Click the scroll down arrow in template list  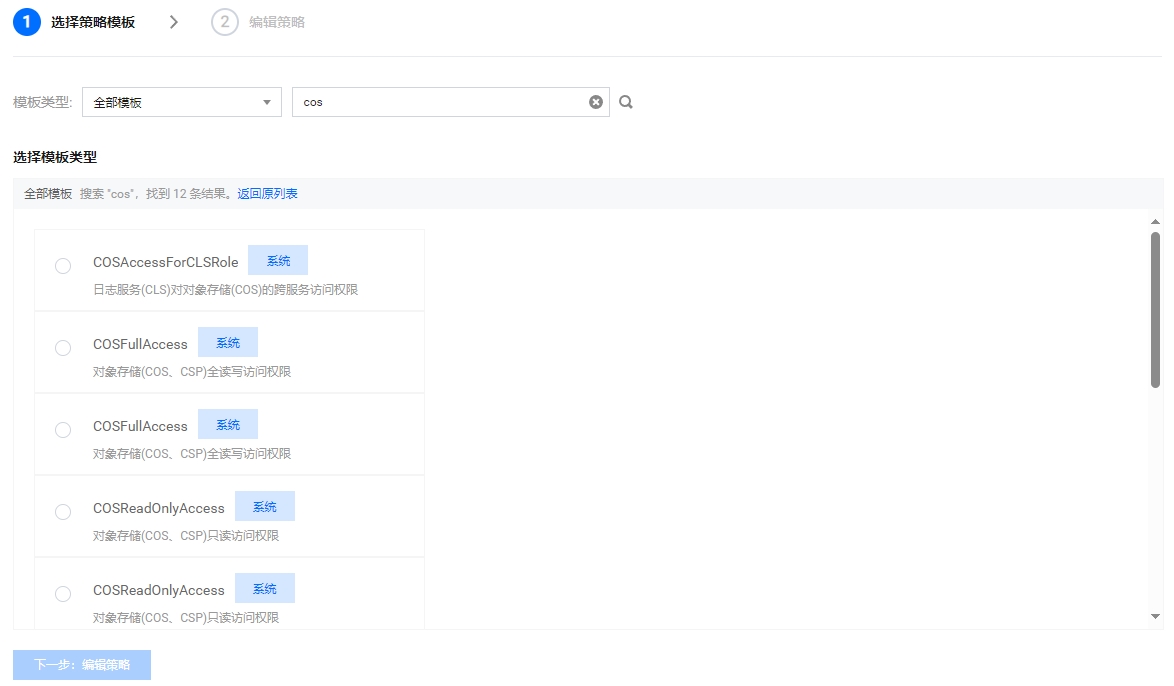pos(1155,617)
